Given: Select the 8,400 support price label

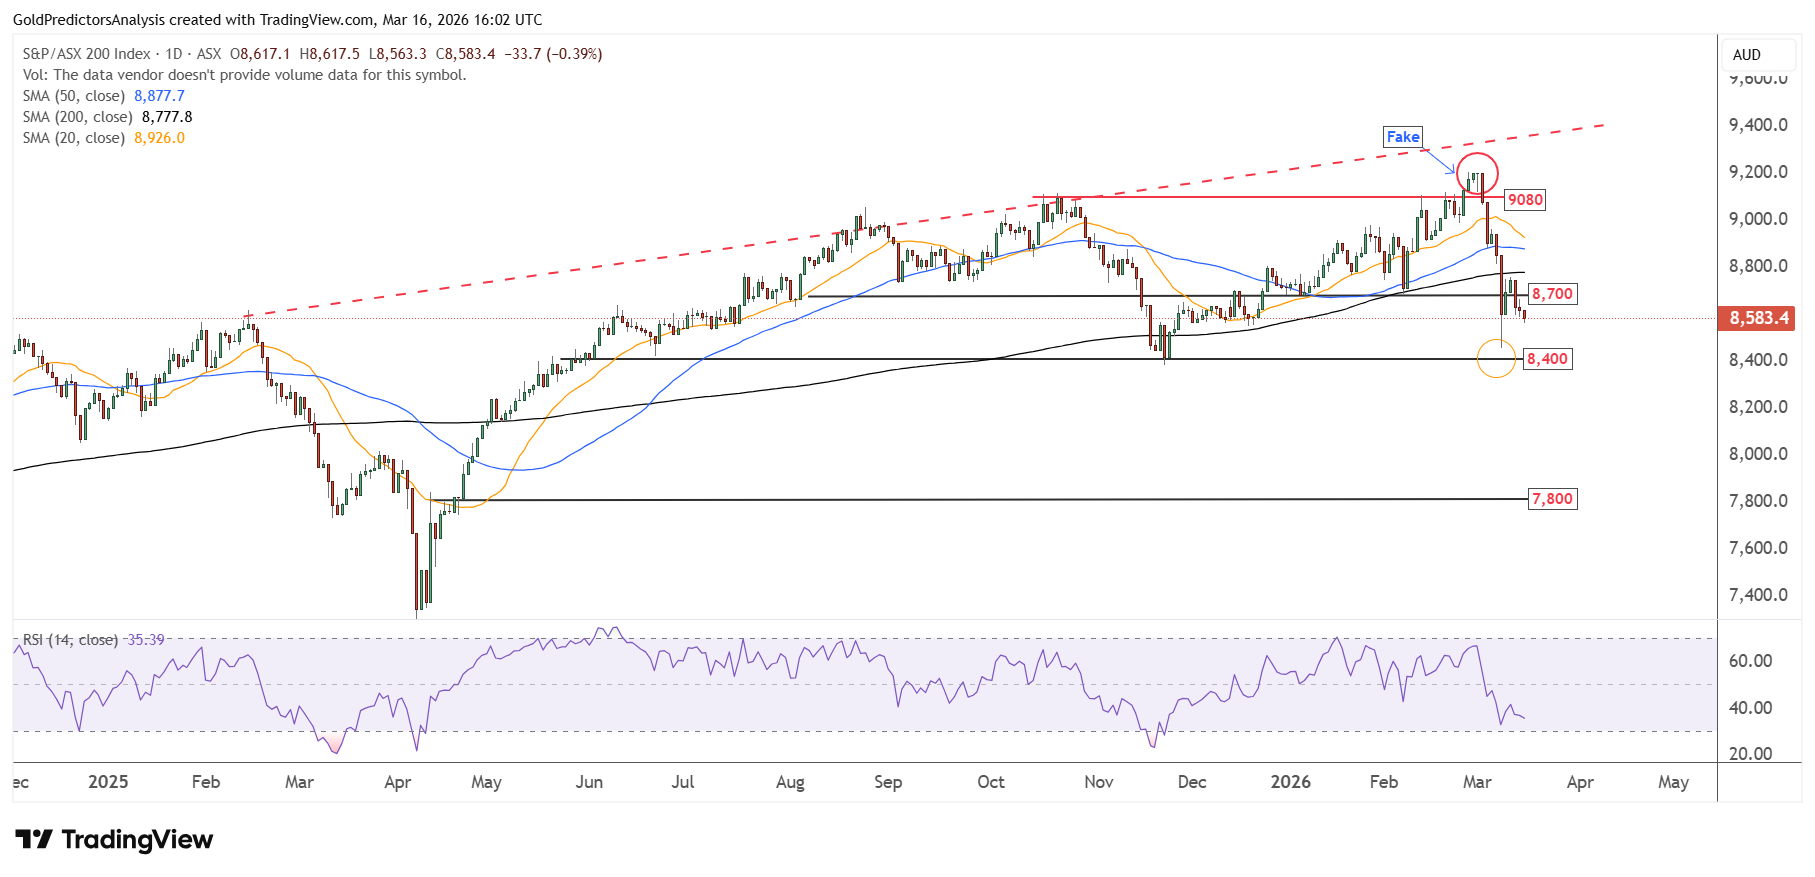Looking at the screenshot, I should 1547,359.
